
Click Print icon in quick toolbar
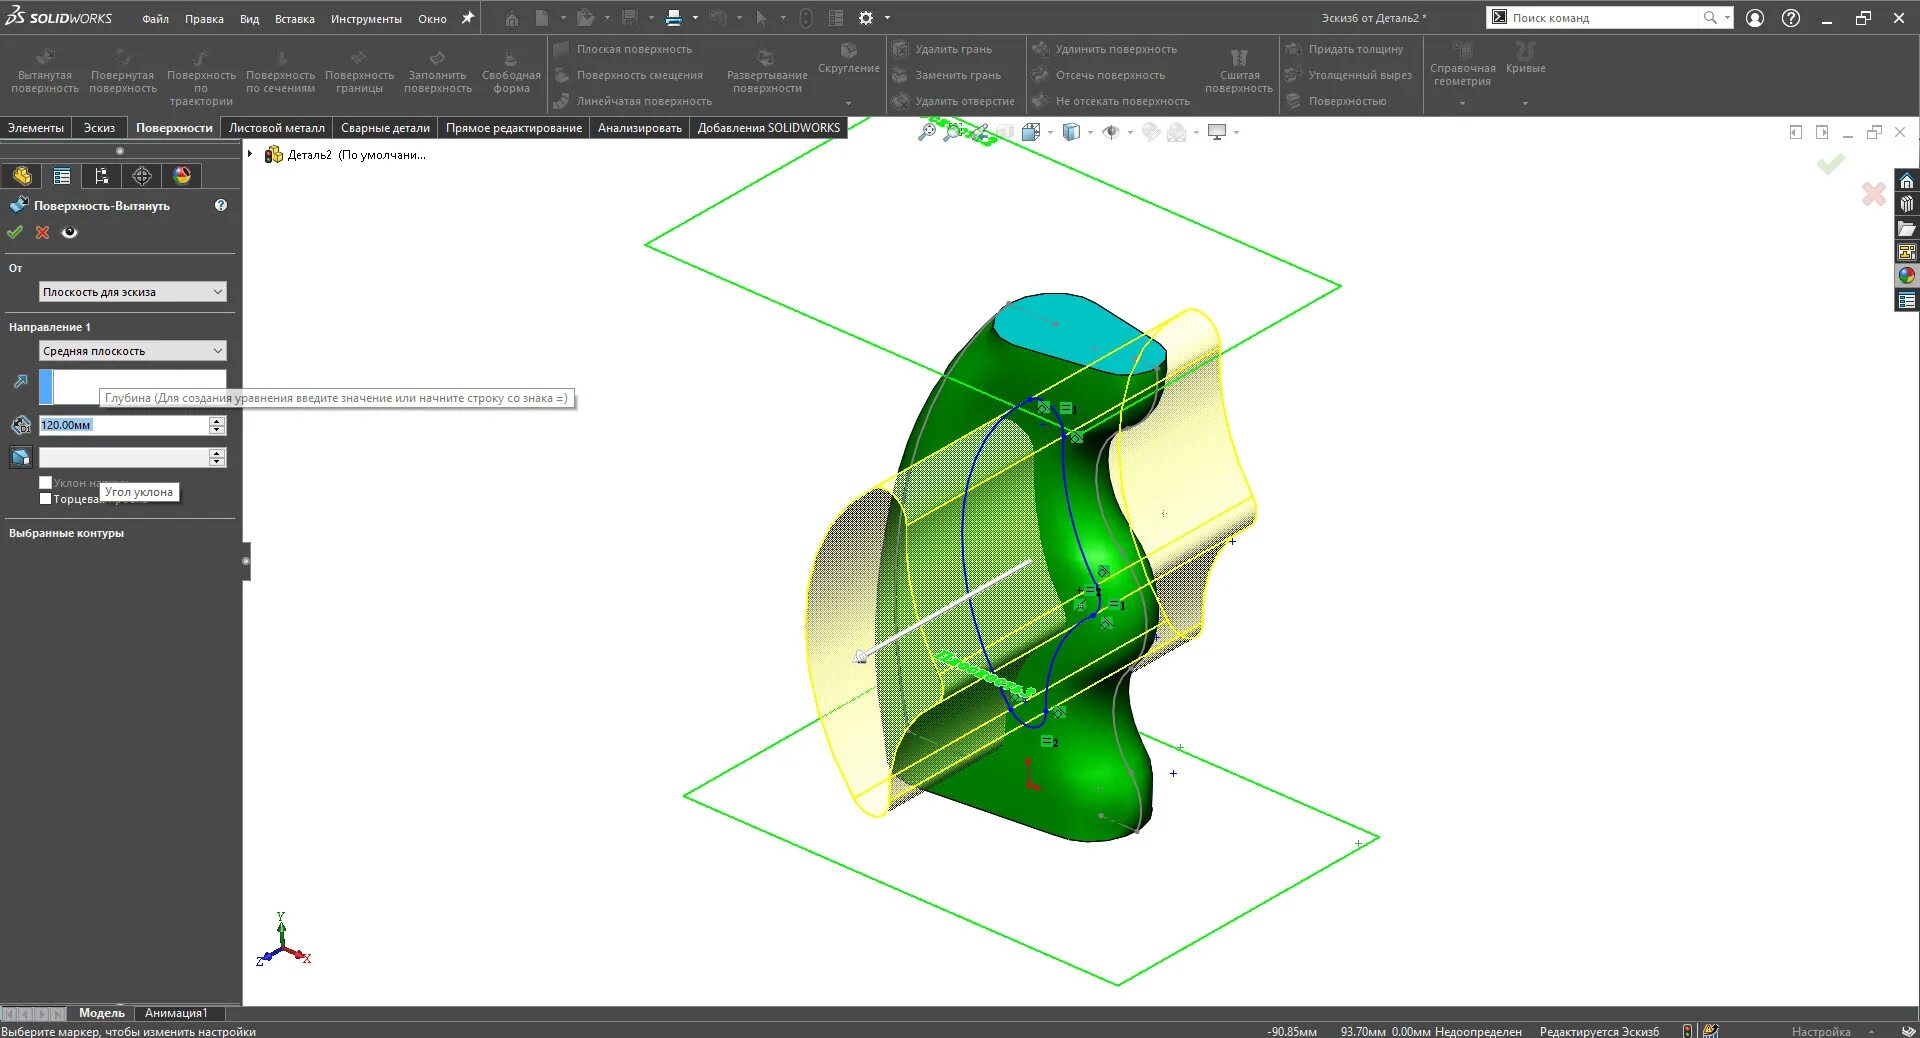(x=674, y=18)
